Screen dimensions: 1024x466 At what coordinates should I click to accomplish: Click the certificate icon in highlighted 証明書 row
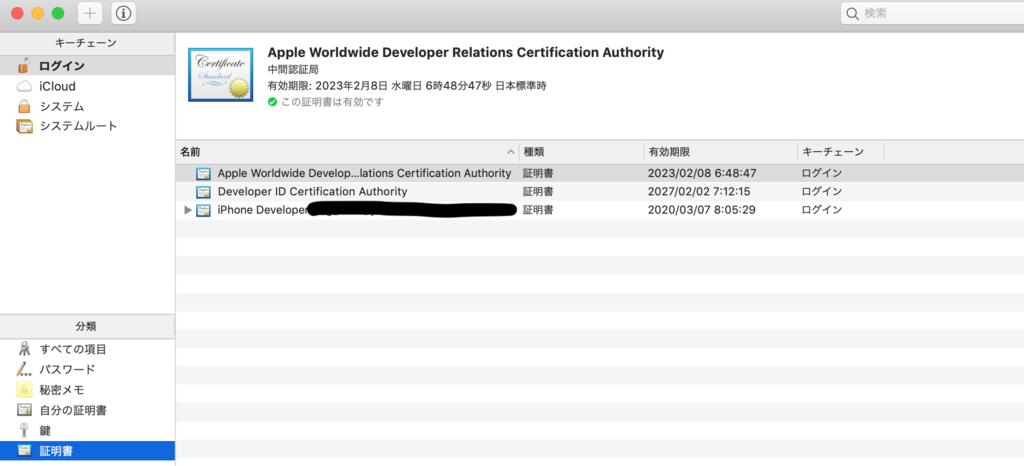pyautogui.click(x=24, y=450)
